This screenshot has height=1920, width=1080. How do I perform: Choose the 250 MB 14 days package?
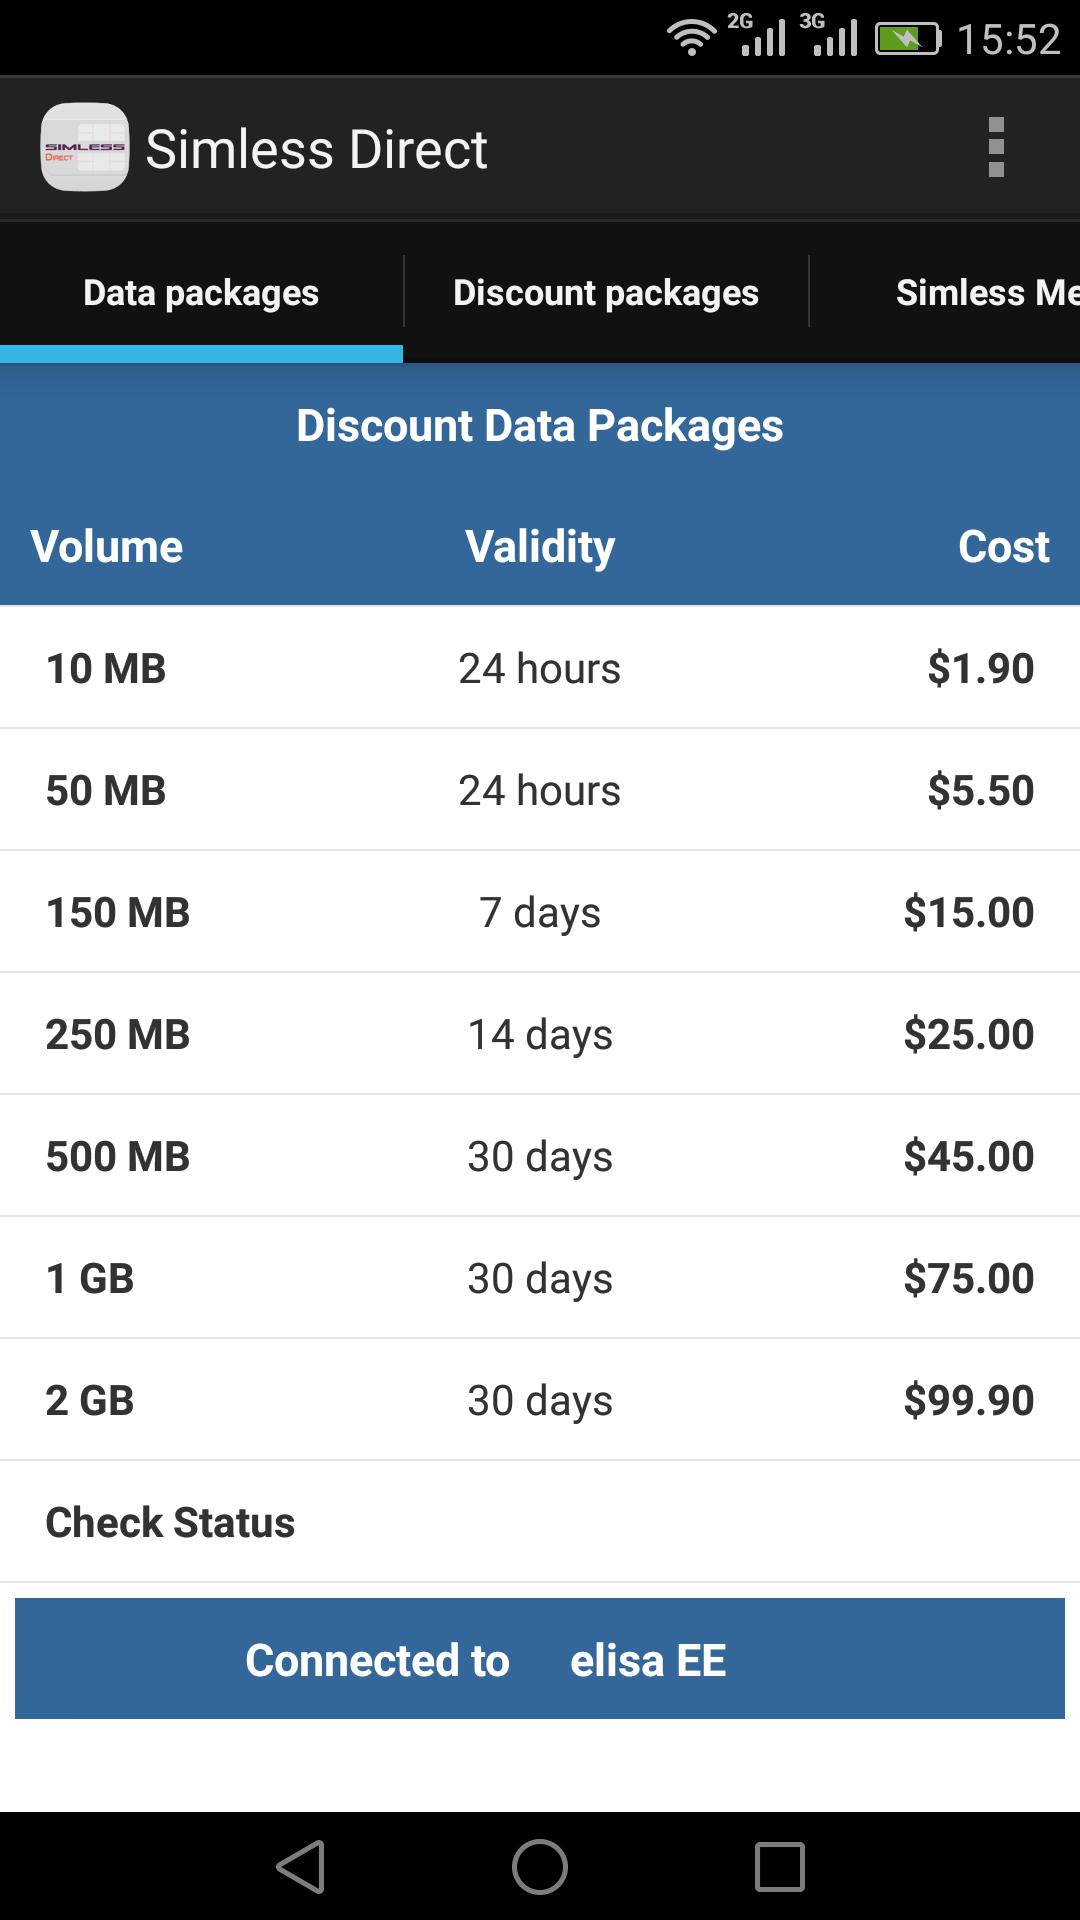tap(540, 1034)
